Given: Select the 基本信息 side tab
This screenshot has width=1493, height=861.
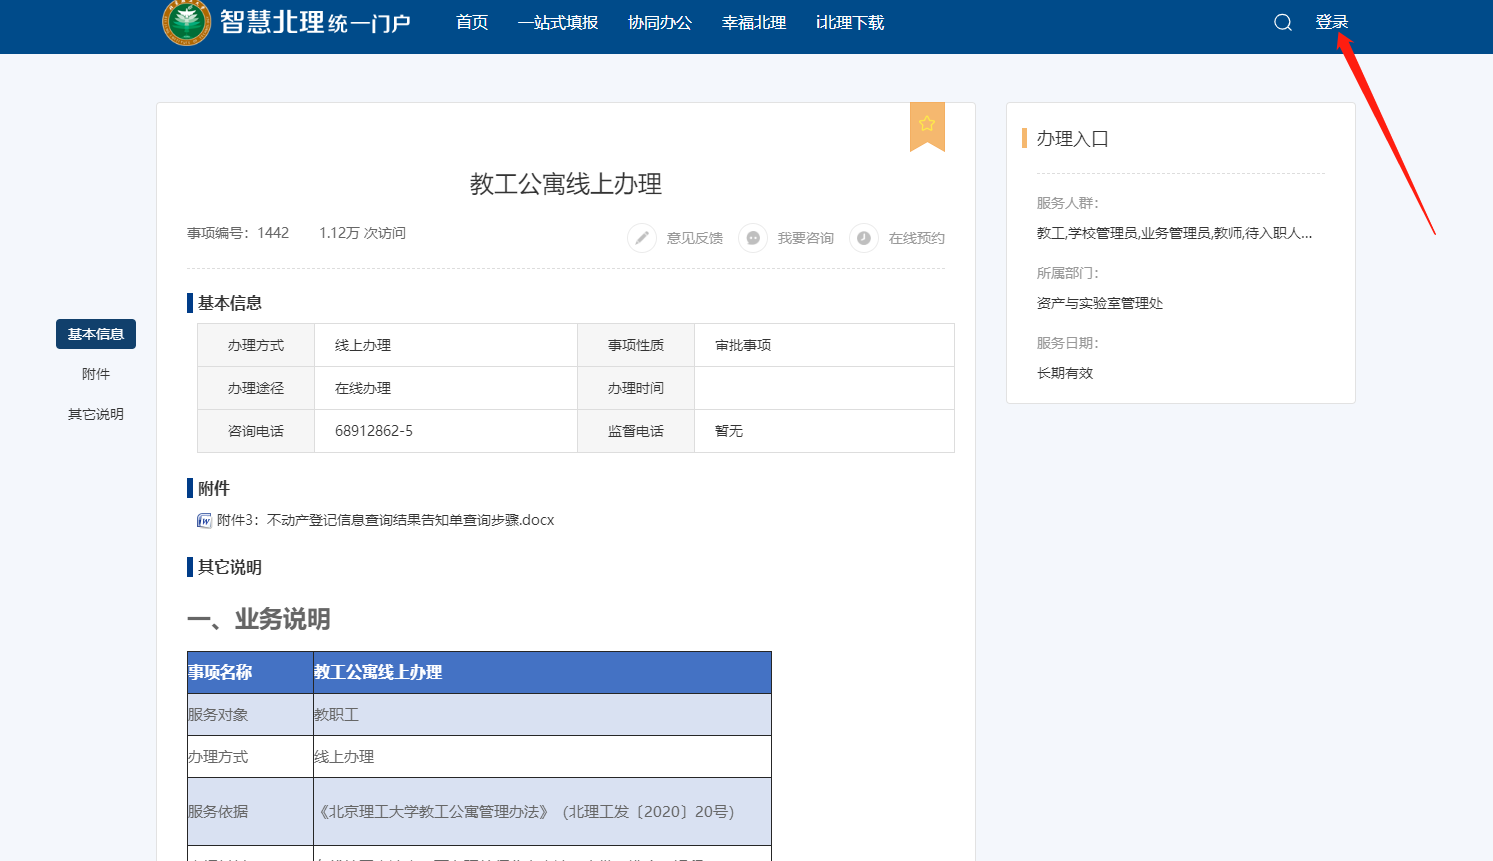Looking at the screenshot, I should [x=96, y=334].
